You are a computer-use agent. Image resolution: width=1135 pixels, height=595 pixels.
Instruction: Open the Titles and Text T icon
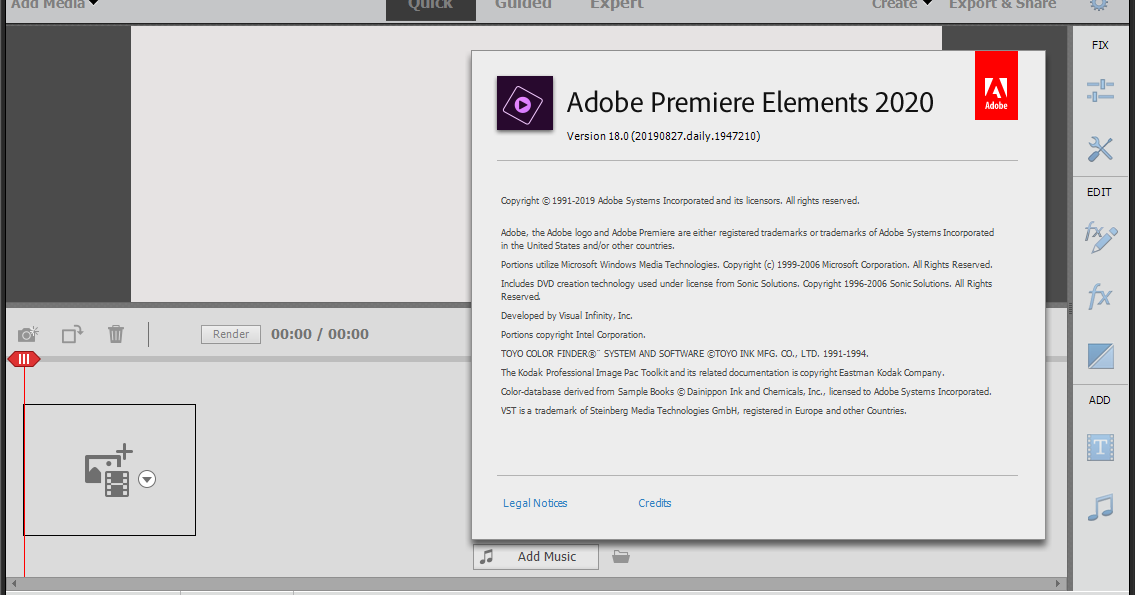pyautogui.click(x=1100, y=447)
